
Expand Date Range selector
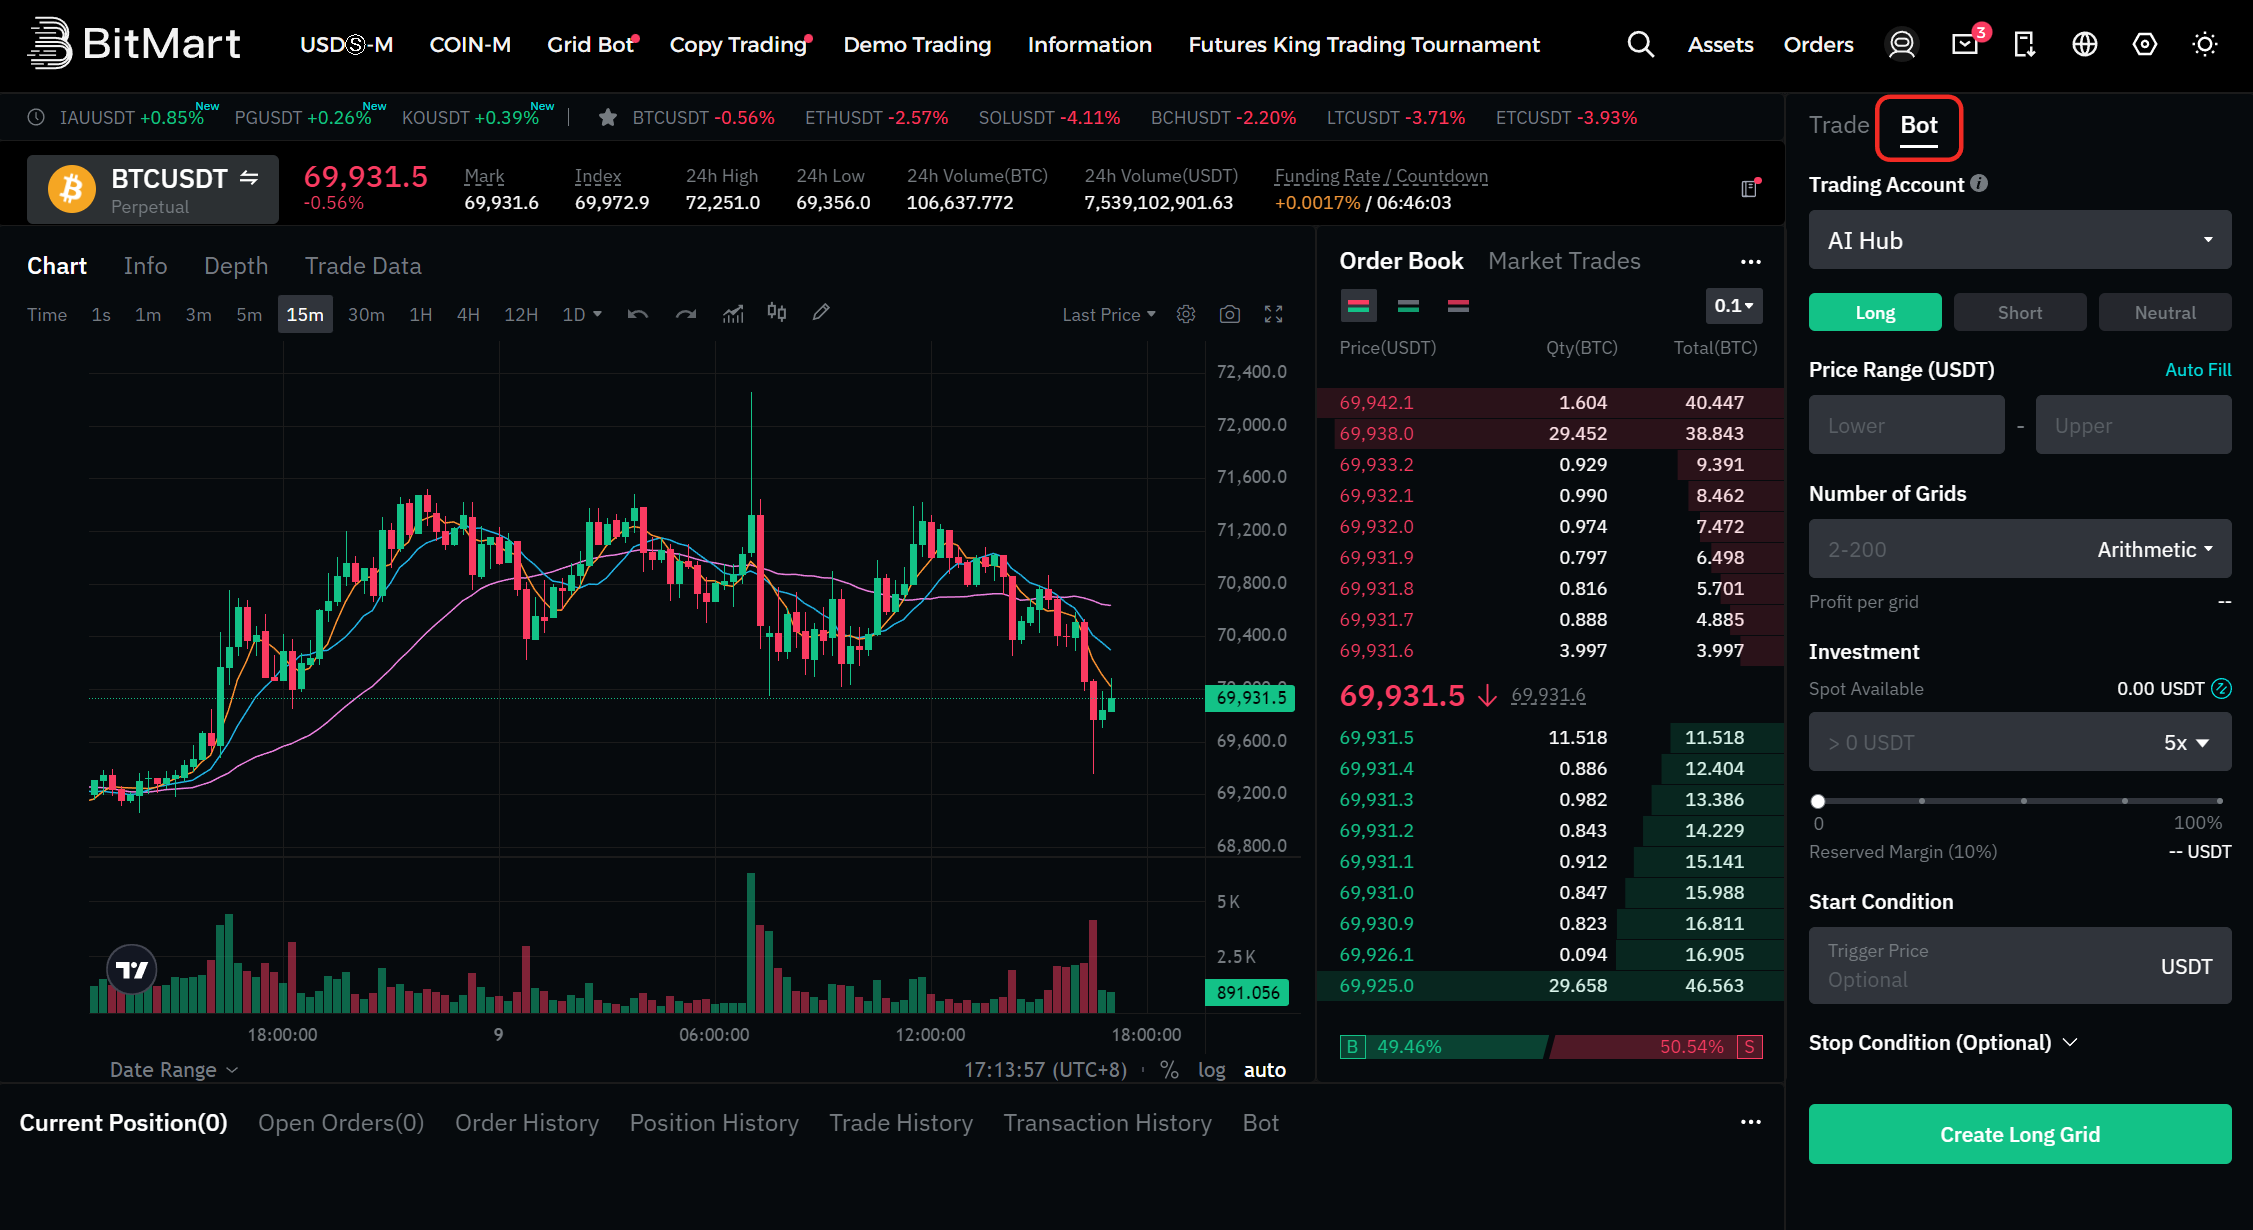tap(174, 1070)
